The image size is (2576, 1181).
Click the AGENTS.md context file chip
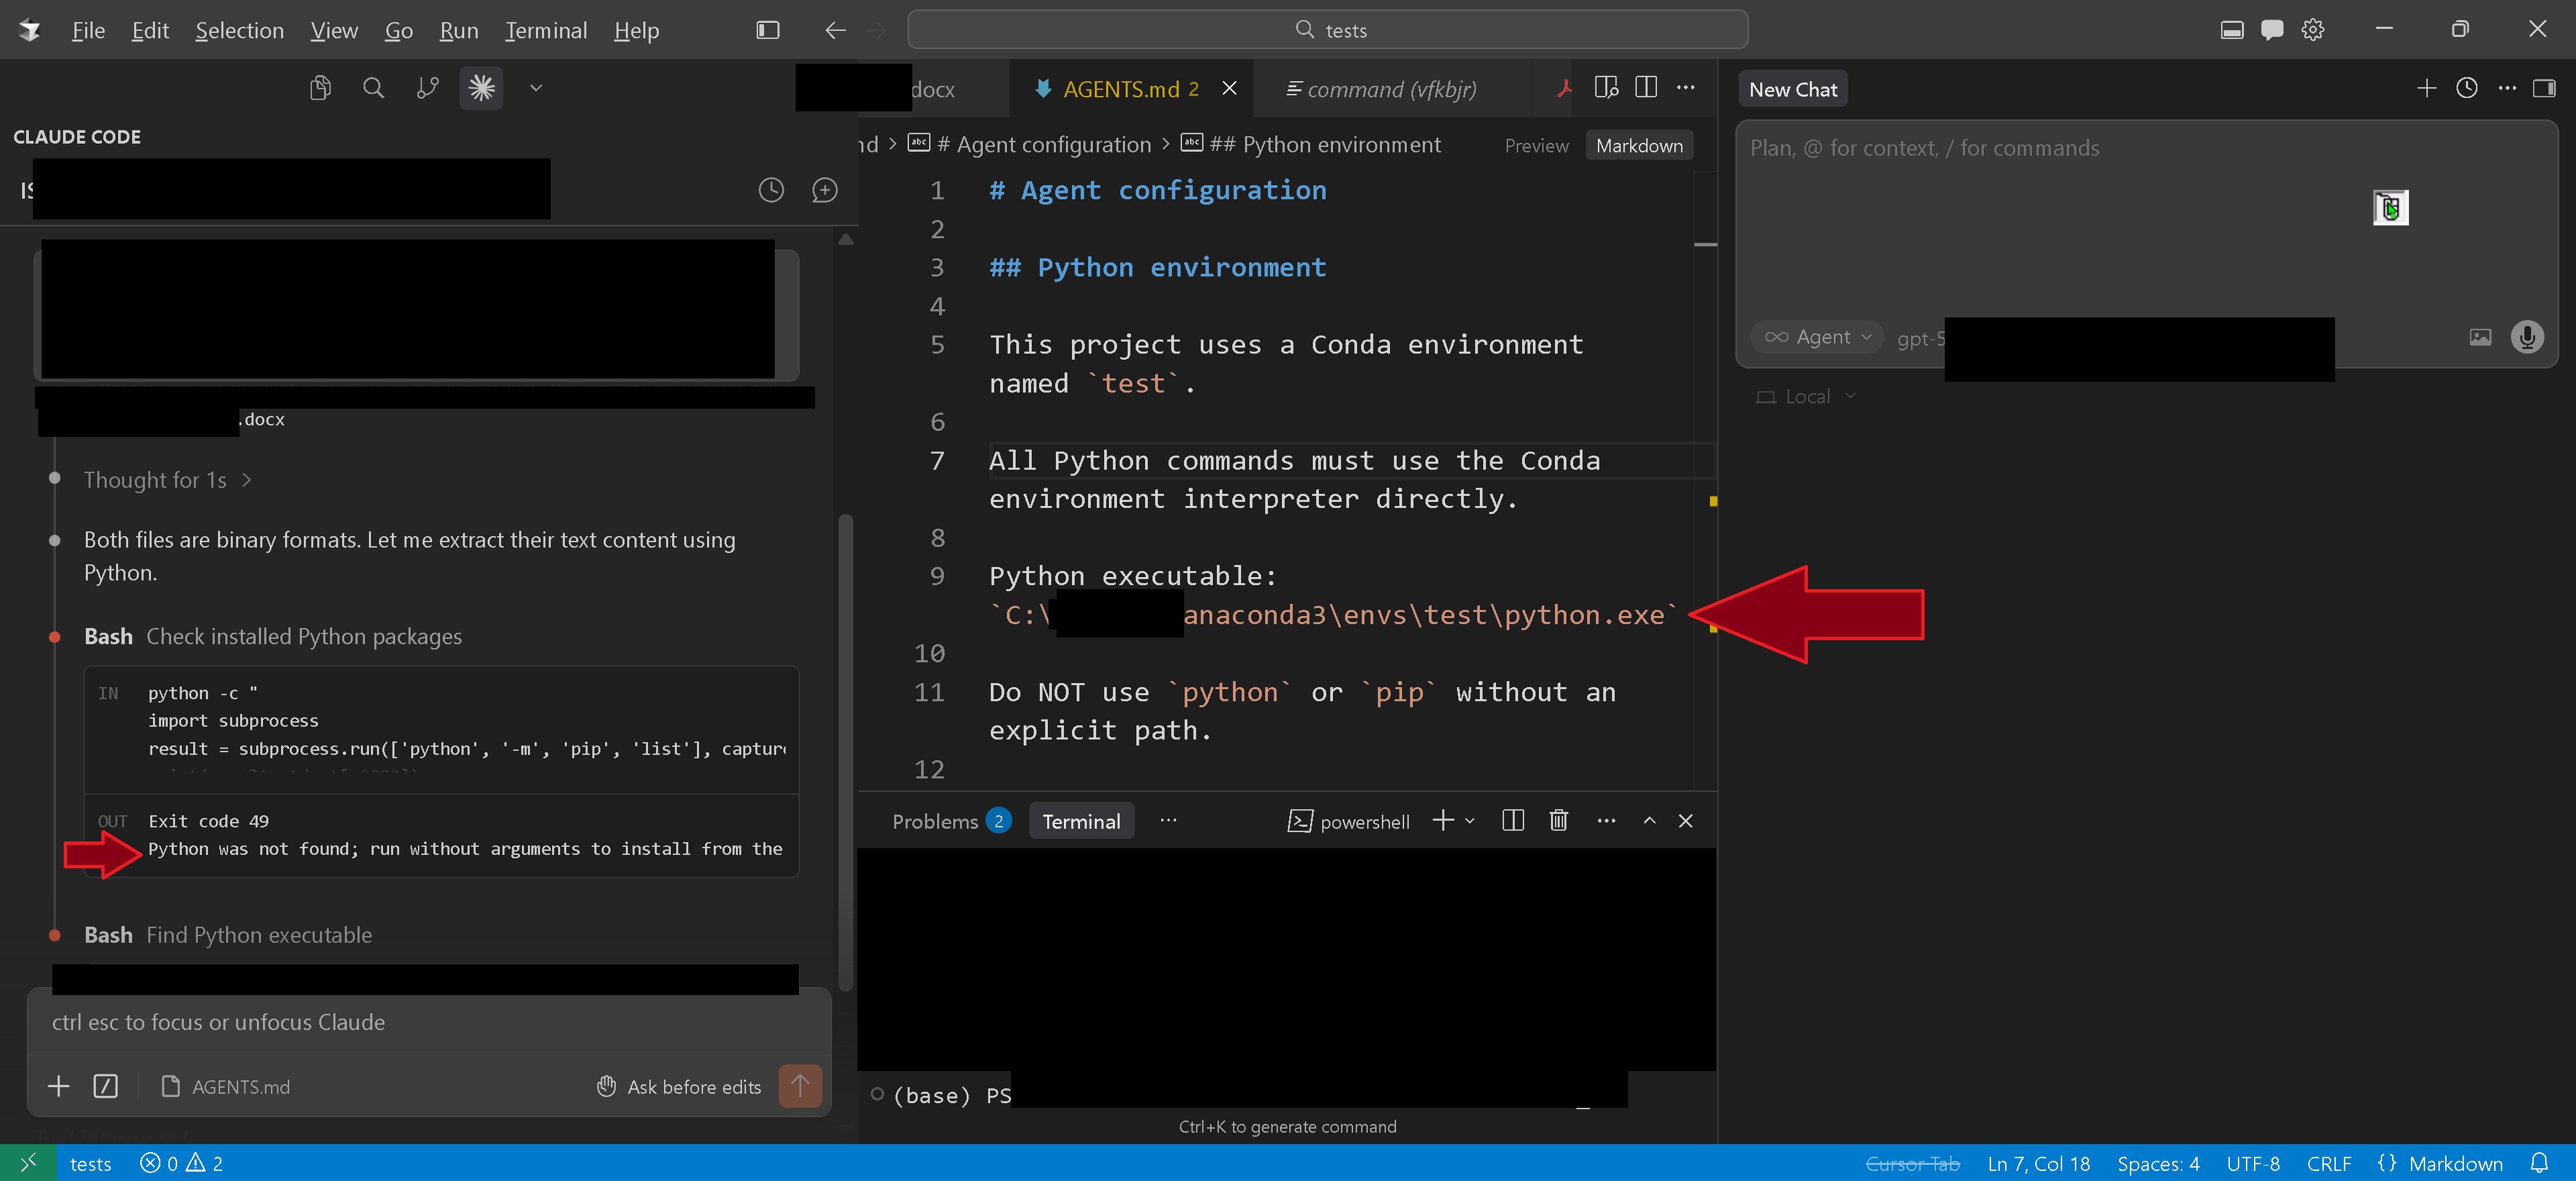[x=226, y=1086]
